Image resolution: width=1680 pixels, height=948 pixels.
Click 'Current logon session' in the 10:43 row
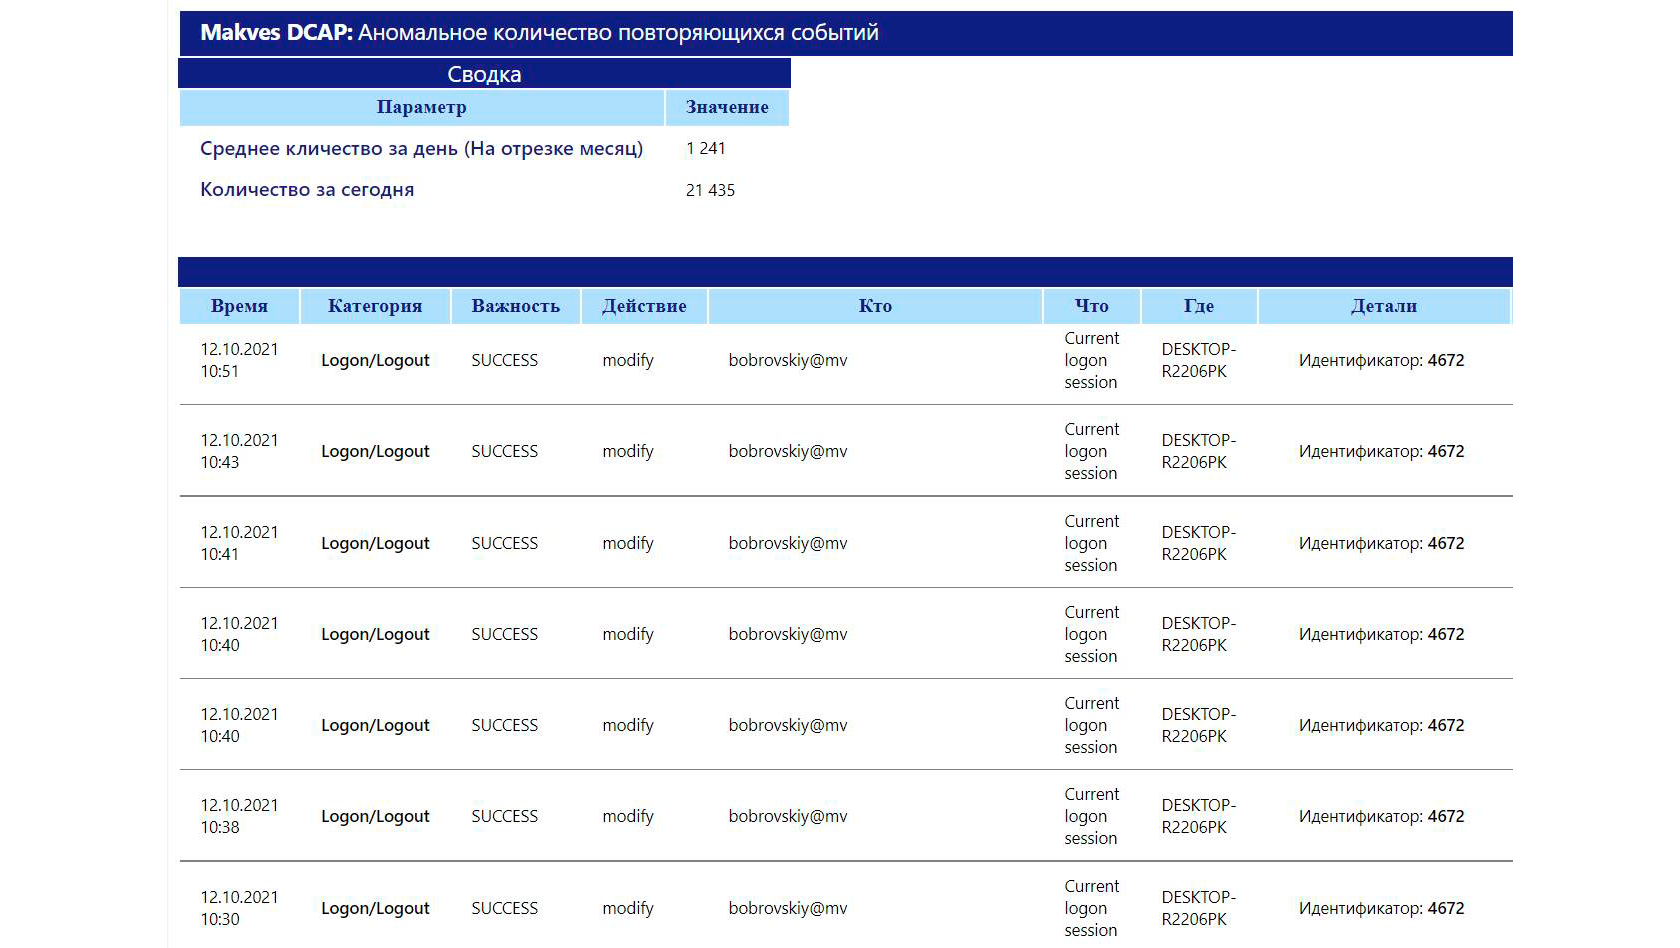pos(1092,451)
